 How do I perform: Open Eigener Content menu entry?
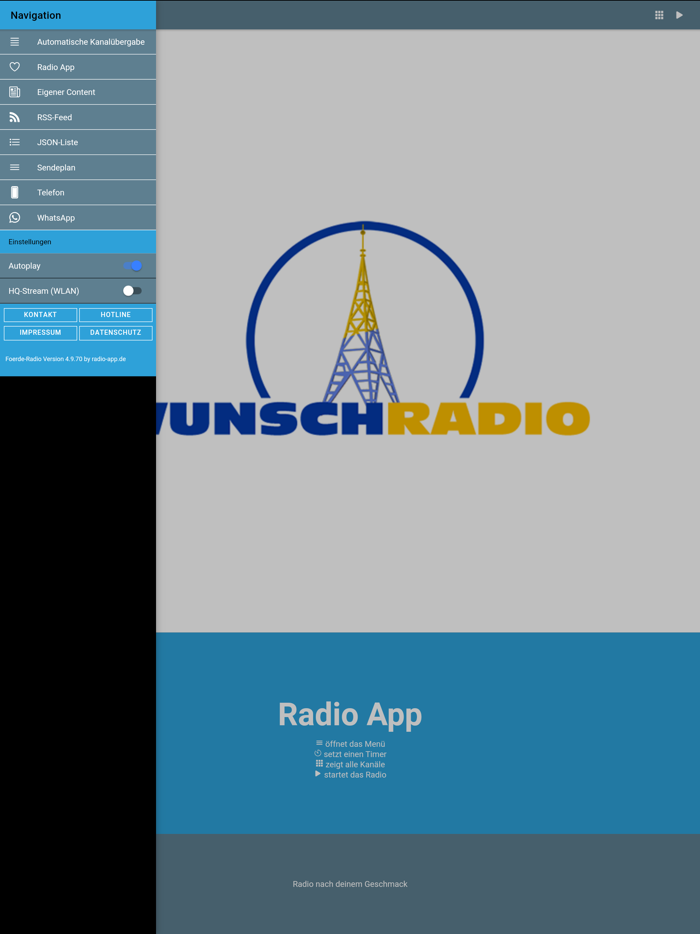(78, 92)
